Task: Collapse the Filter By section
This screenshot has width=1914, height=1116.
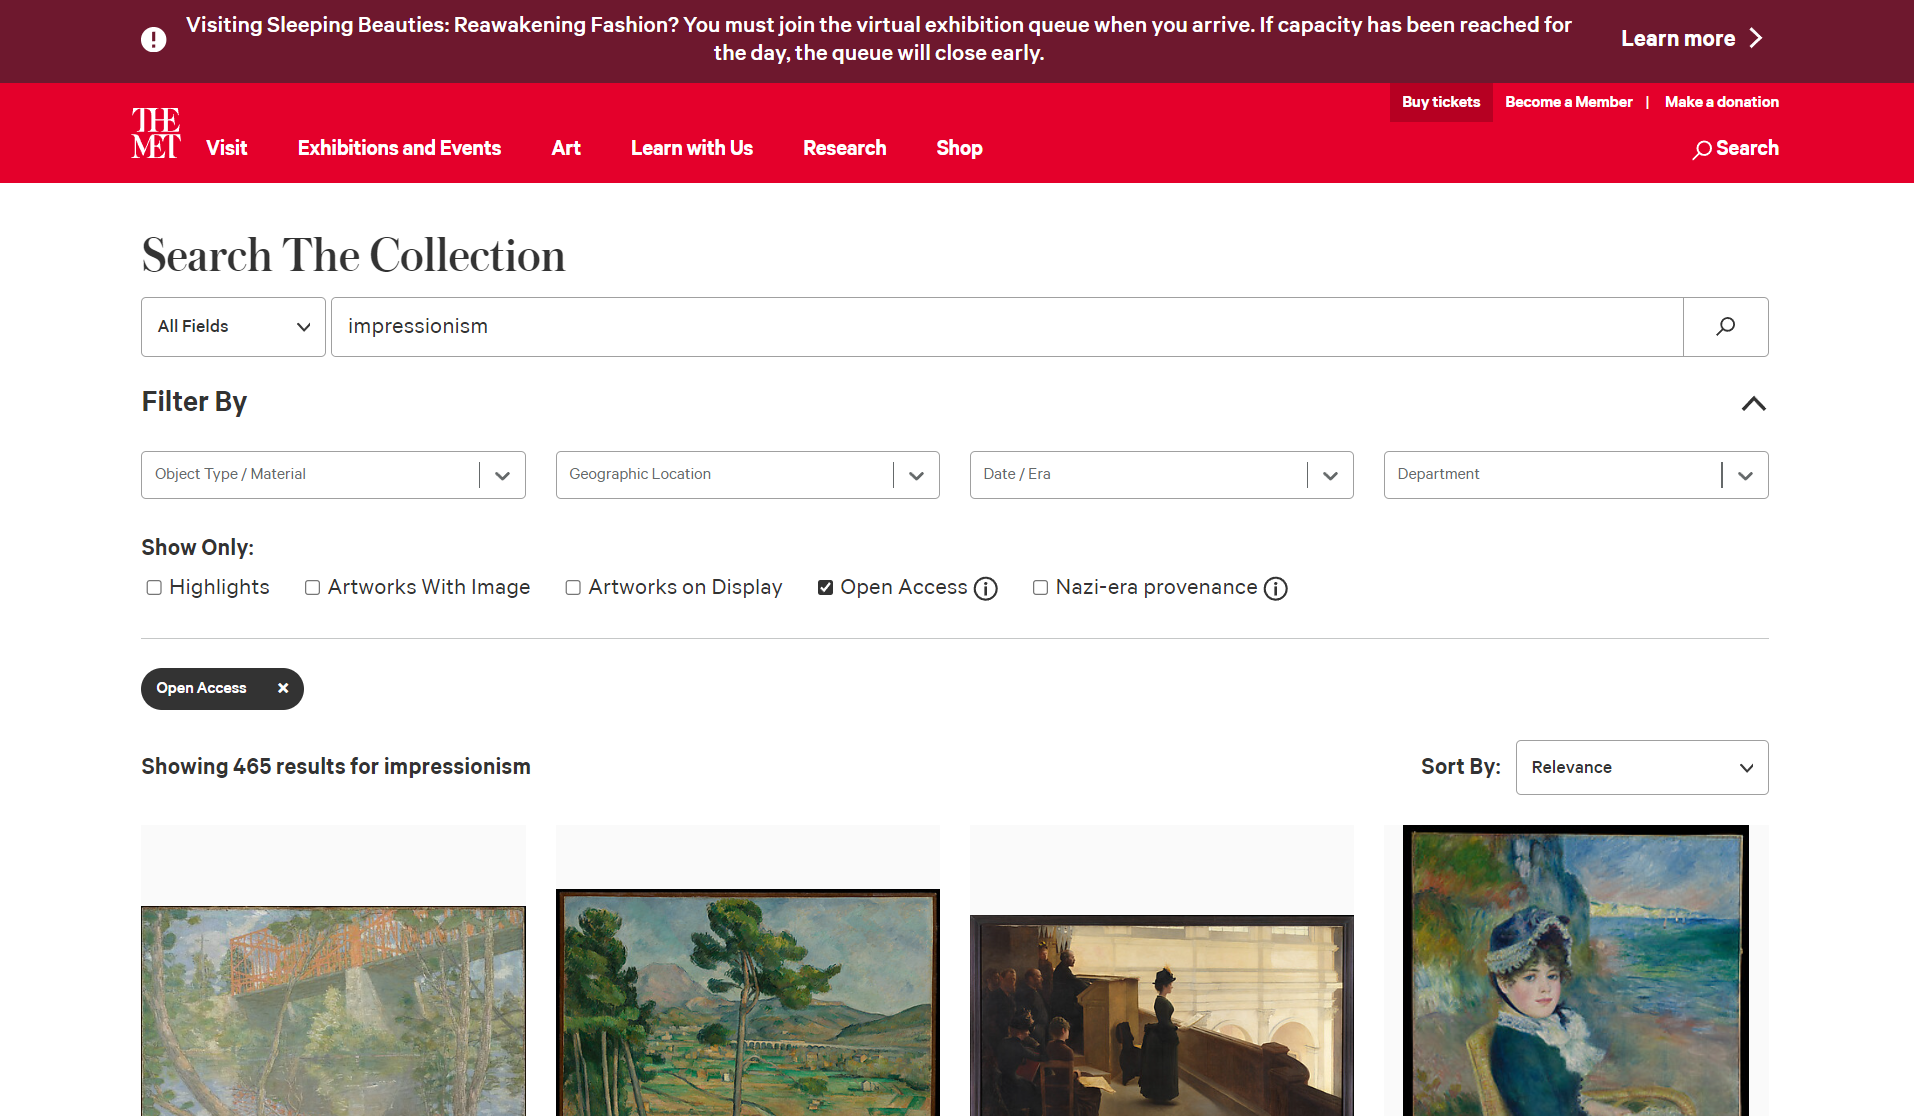Action: [1753, 403]
